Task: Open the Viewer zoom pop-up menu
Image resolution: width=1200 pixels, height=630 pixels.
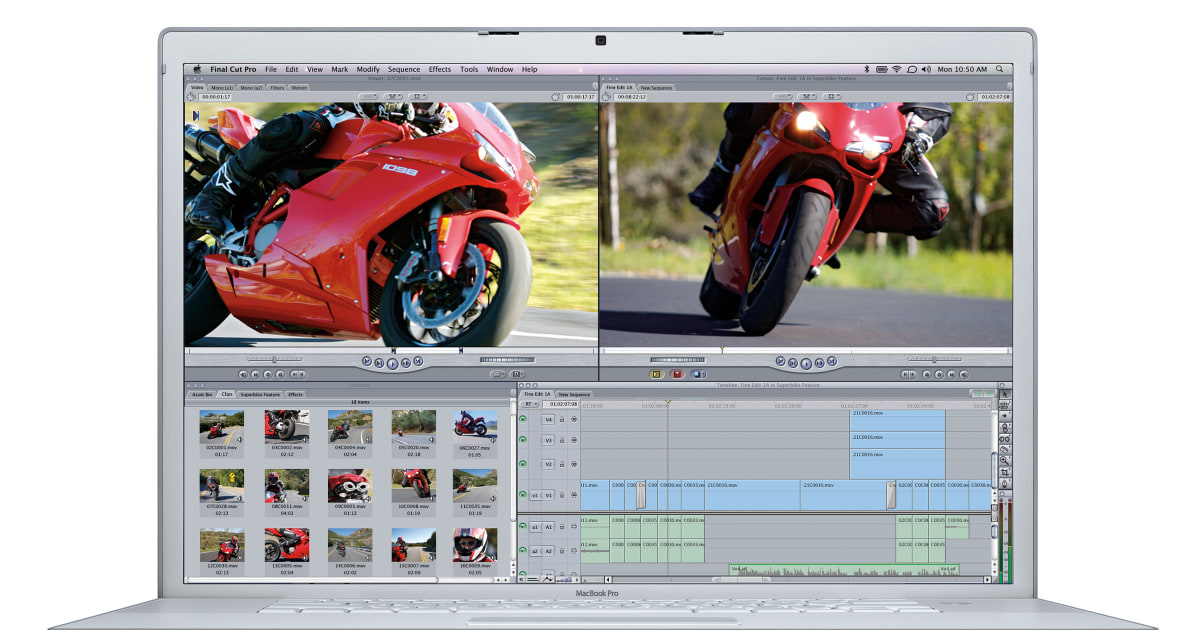Action: (368, 96)
